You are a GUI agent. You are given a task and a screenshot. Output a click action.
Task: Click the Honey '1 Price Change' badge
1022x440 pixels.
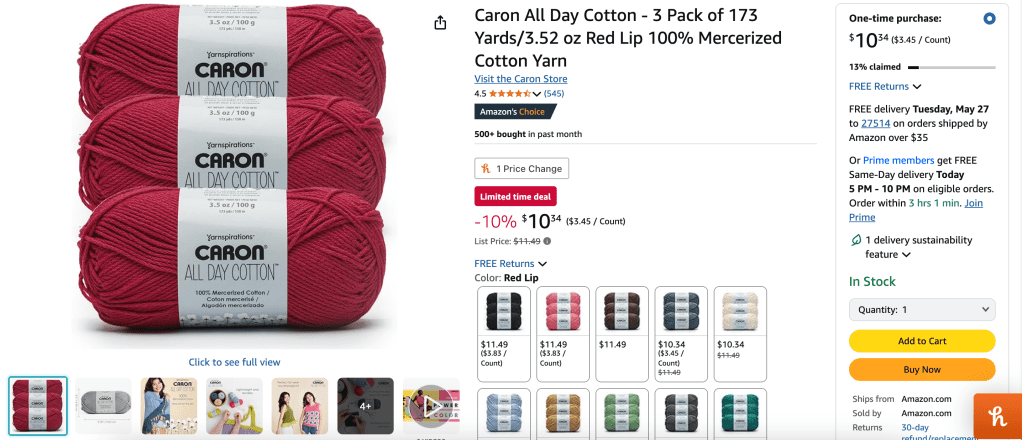pyautogui.click(x=521, y=169)
